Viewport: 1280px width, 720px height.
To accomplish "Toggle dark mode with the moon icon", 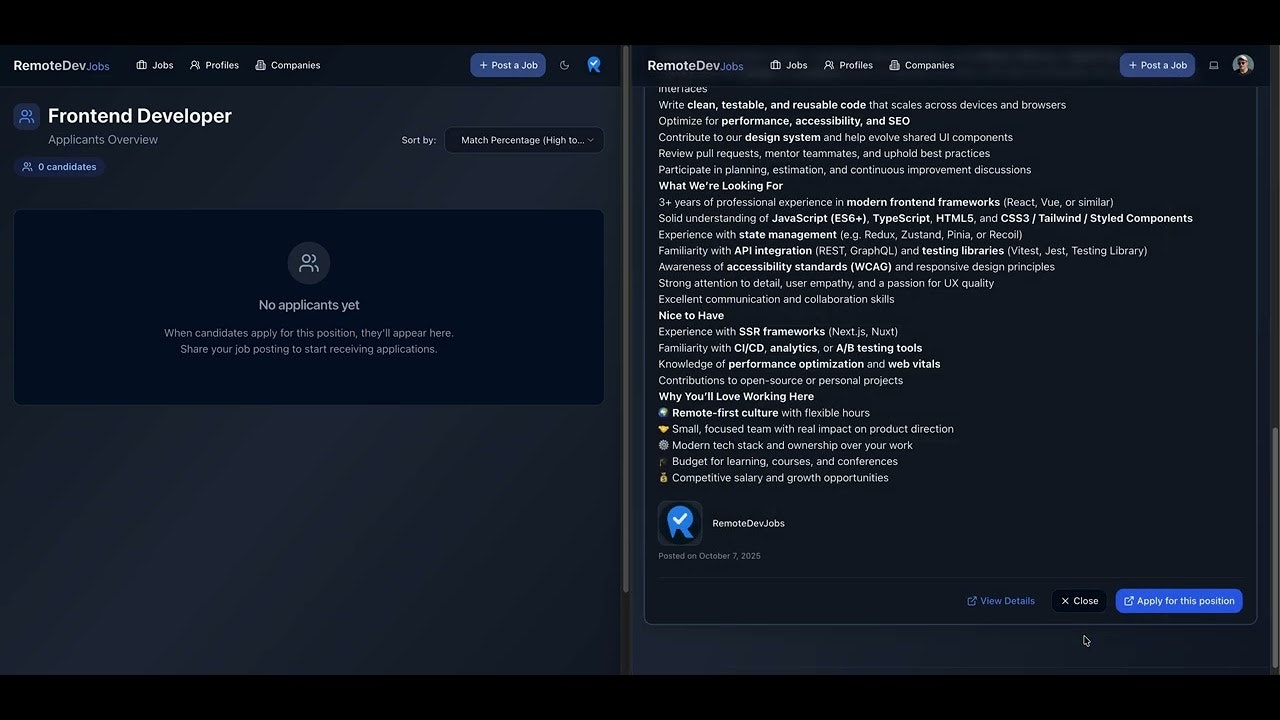I will [x=564, y=64].
